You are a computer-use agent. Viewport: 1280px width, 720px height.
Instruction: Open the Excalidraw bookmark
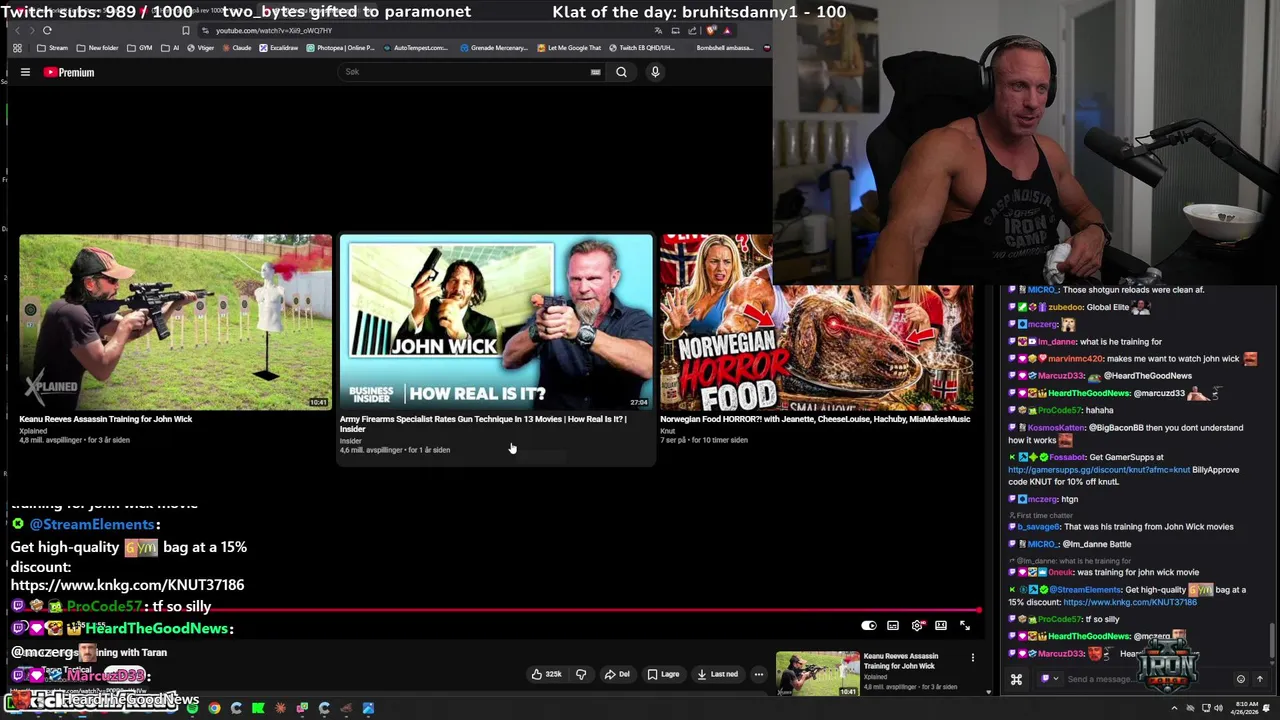click(x=279, y=48)
